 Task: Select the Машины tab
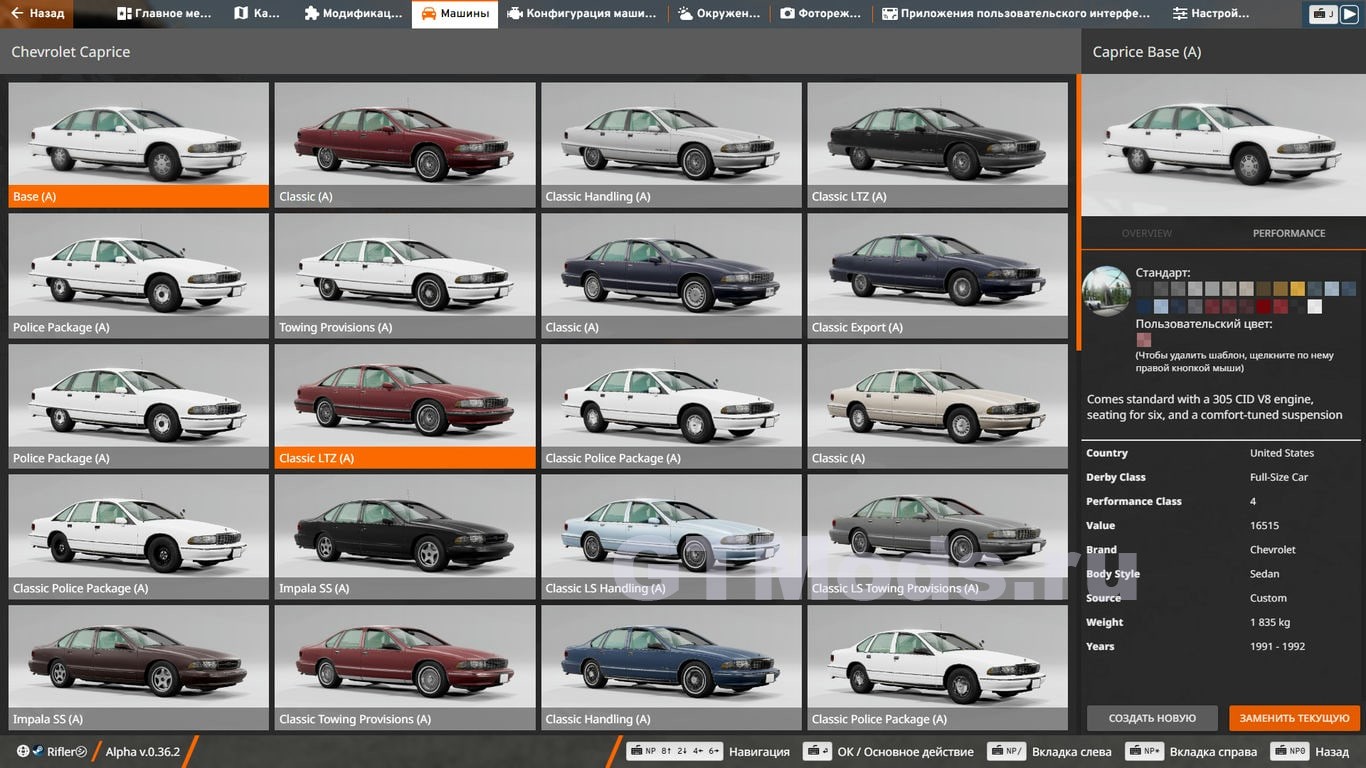coord(455,14)
